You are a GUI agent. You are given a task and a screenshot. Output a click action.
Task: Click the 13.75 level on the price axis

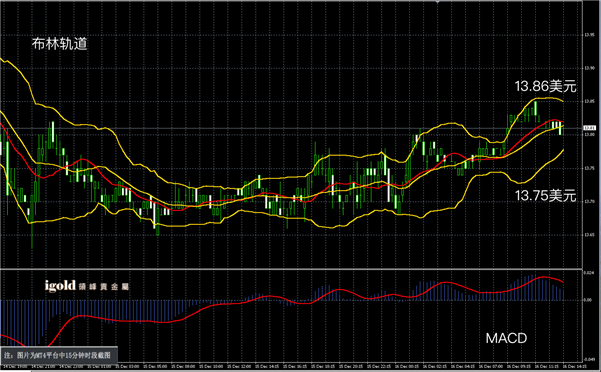pos(589,168)
